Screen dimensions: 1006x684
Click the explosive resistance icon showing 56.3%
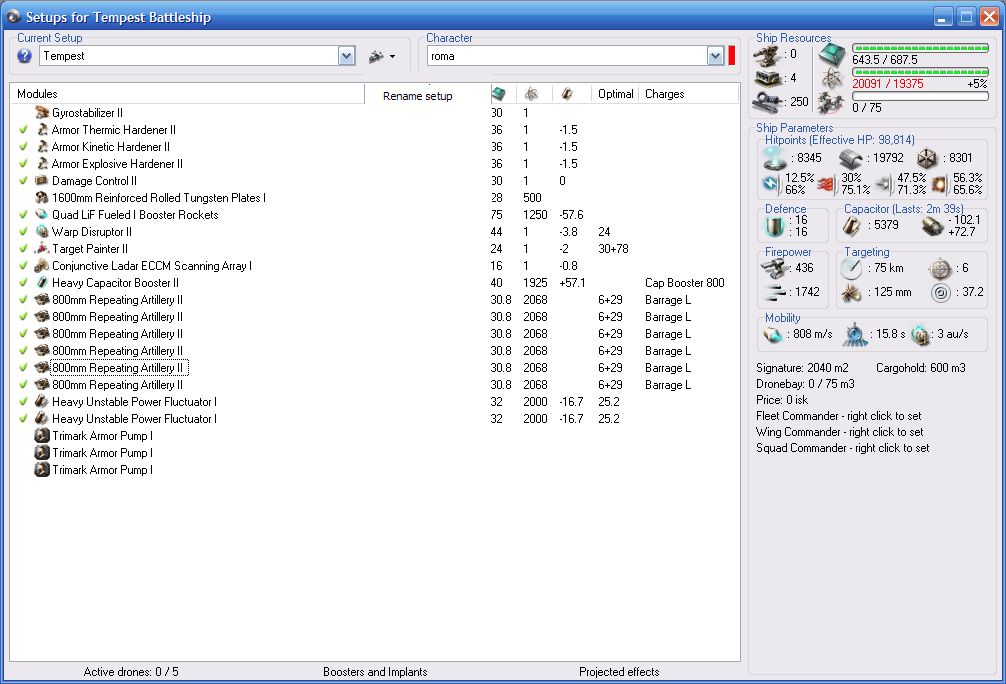[939, 184]
